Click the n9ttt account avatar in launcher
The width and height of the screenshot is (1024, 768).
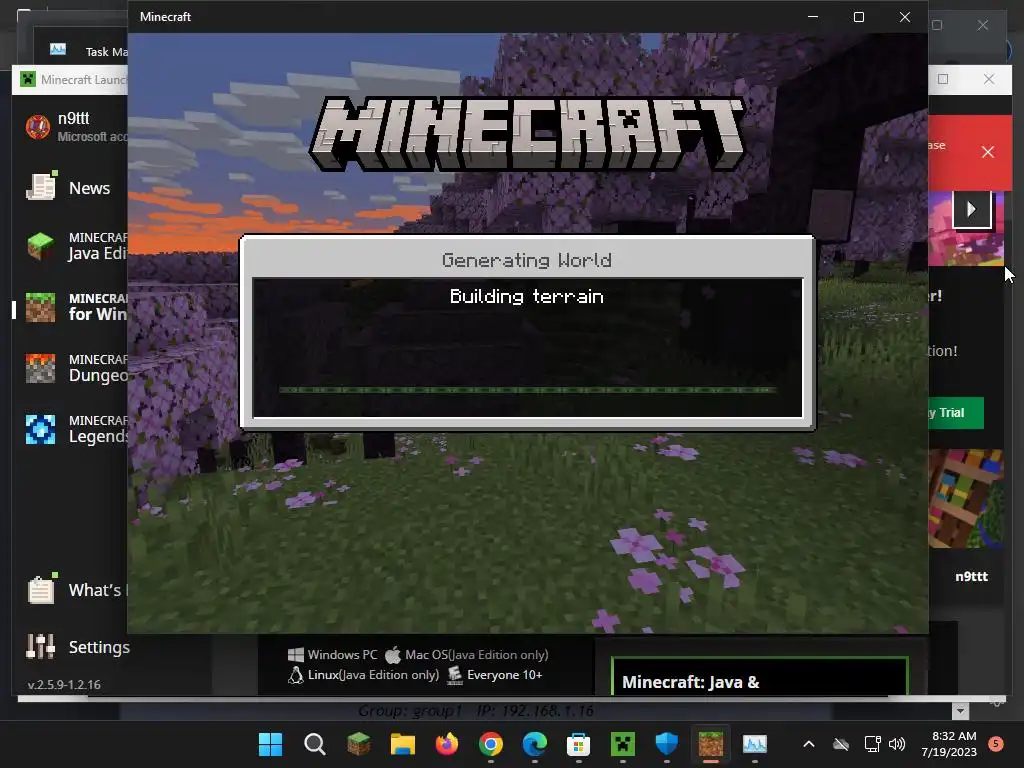coord(37,126)
